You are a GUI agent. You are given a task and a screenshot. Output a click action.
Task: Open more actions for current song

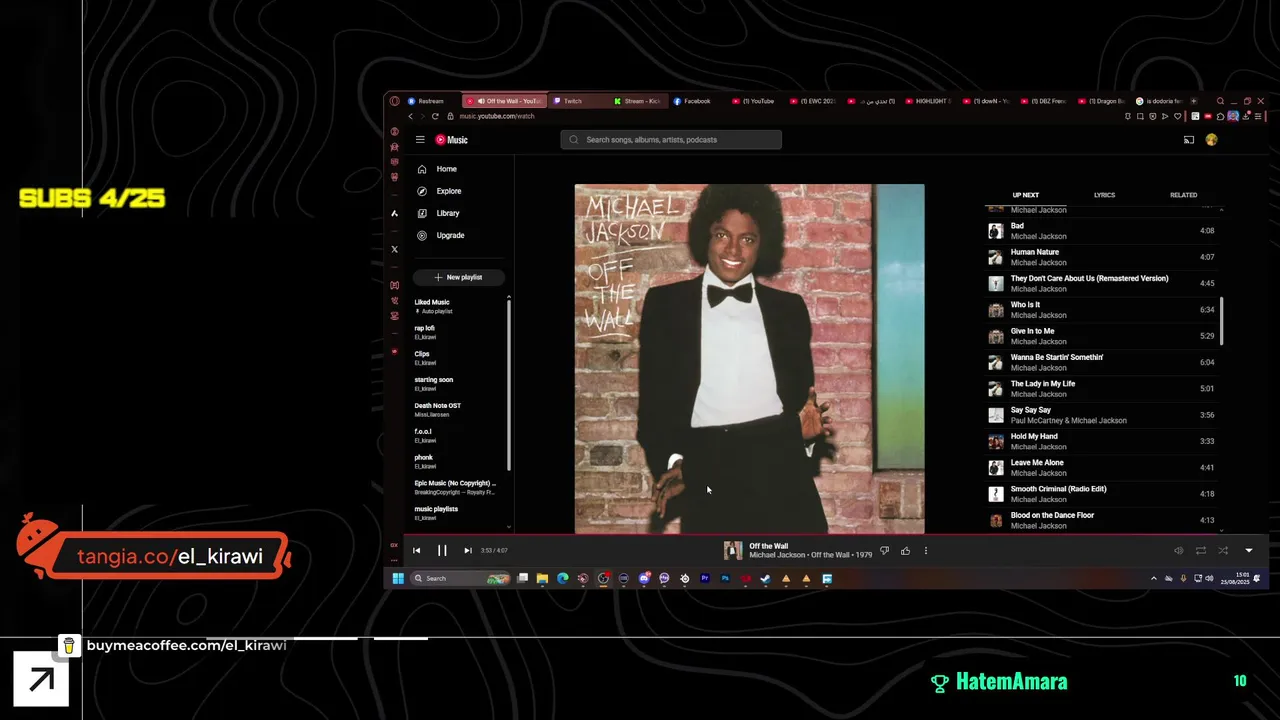coord(926,550)
